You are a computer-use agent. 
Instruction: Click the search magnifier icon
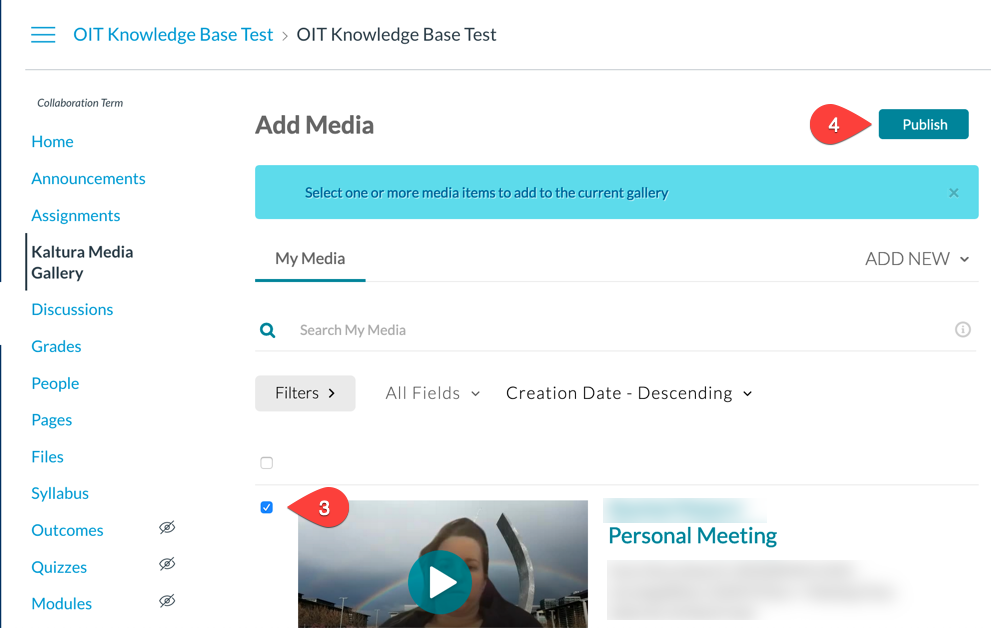coord(268,330)
